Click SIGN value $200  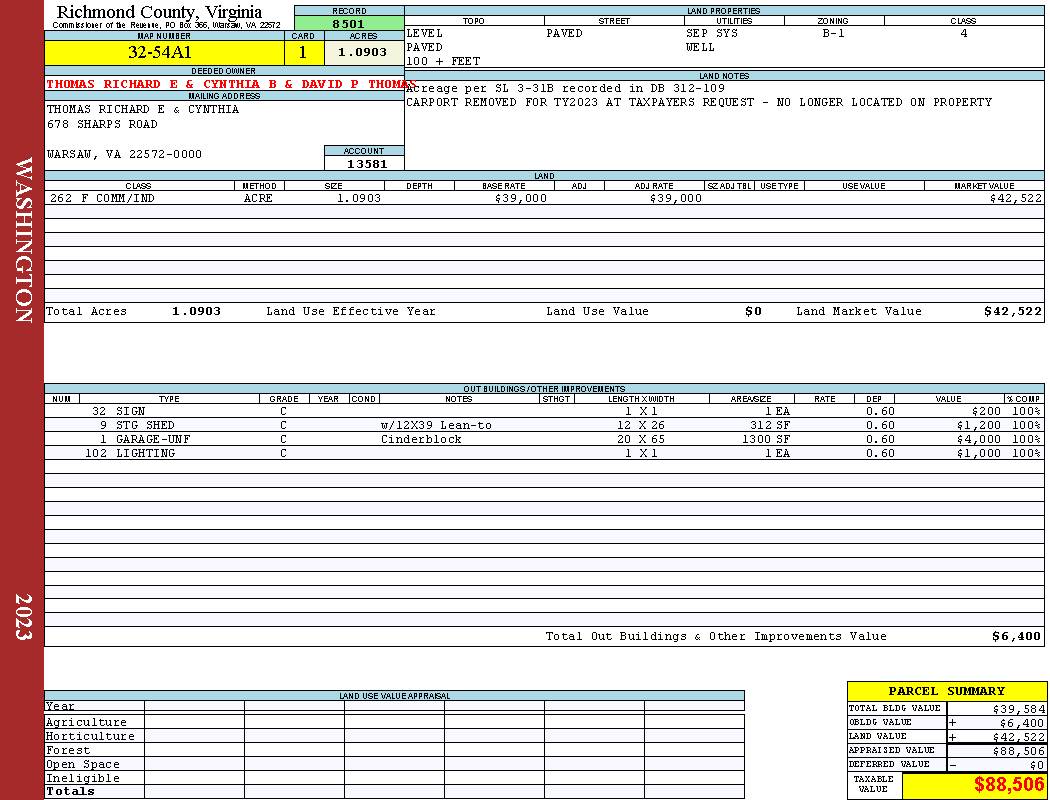tap(986, 411)
